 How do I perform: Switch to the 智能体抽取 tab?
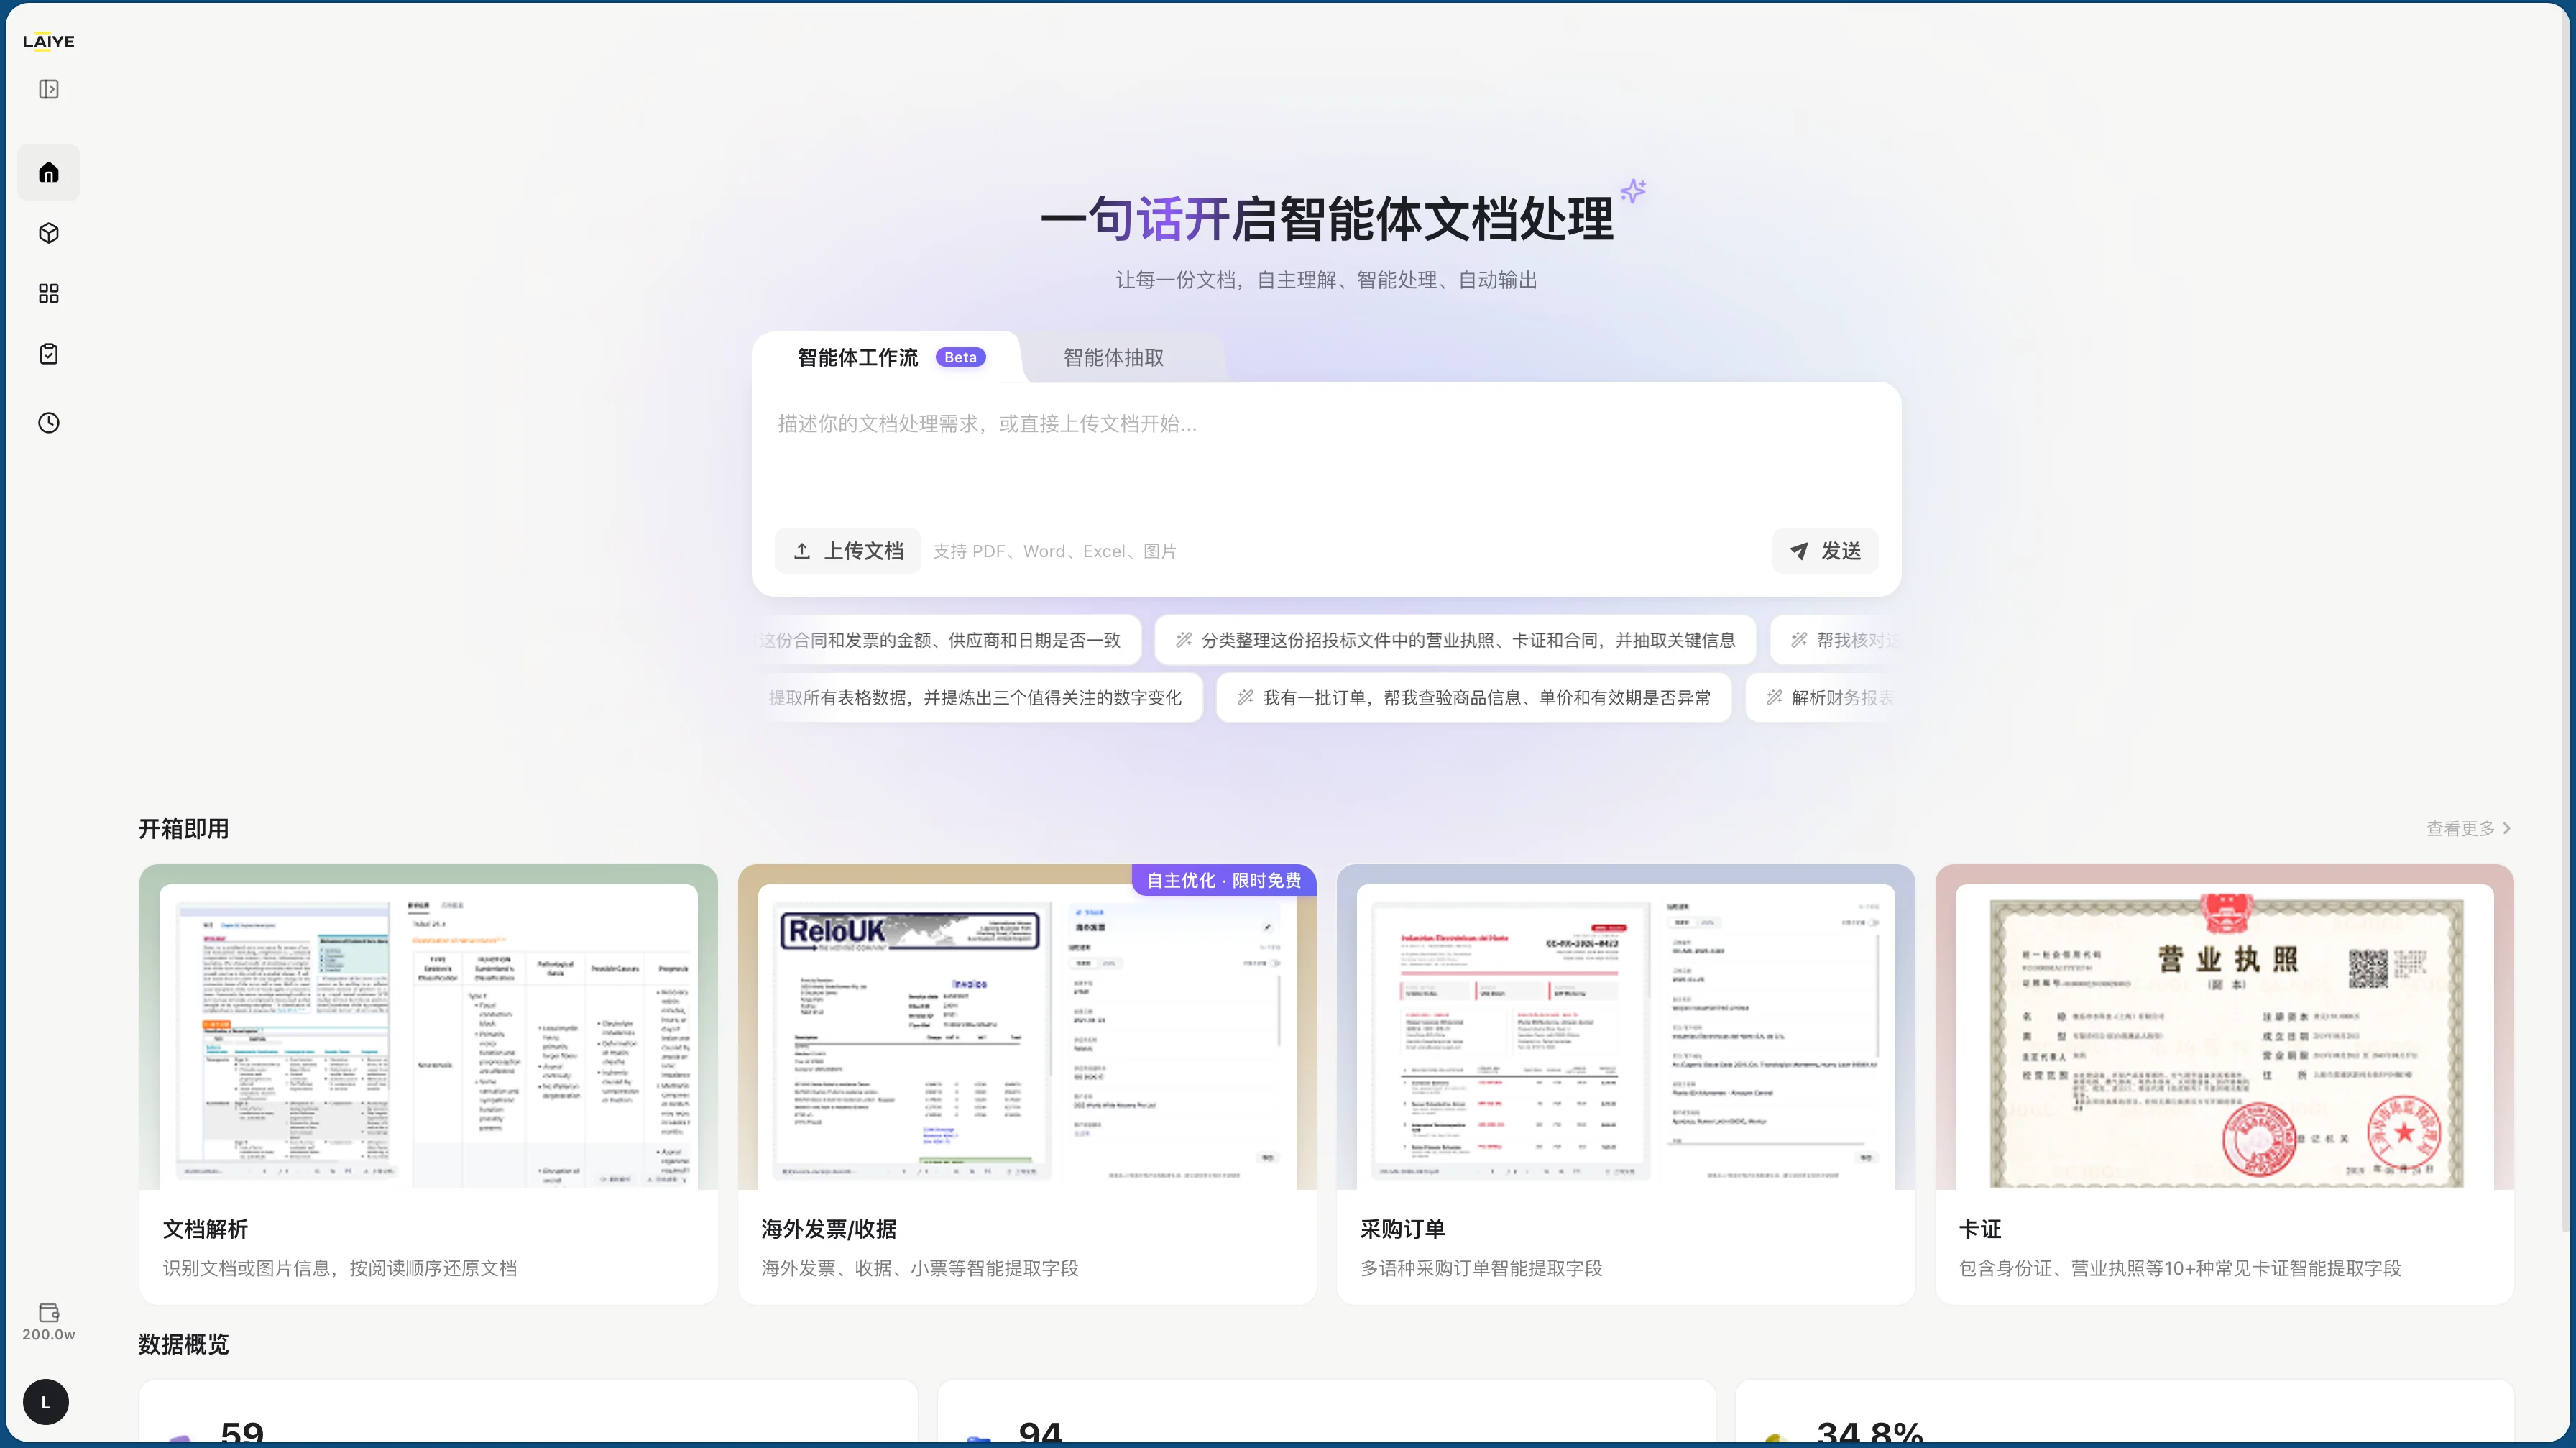tap(1113, 357)
